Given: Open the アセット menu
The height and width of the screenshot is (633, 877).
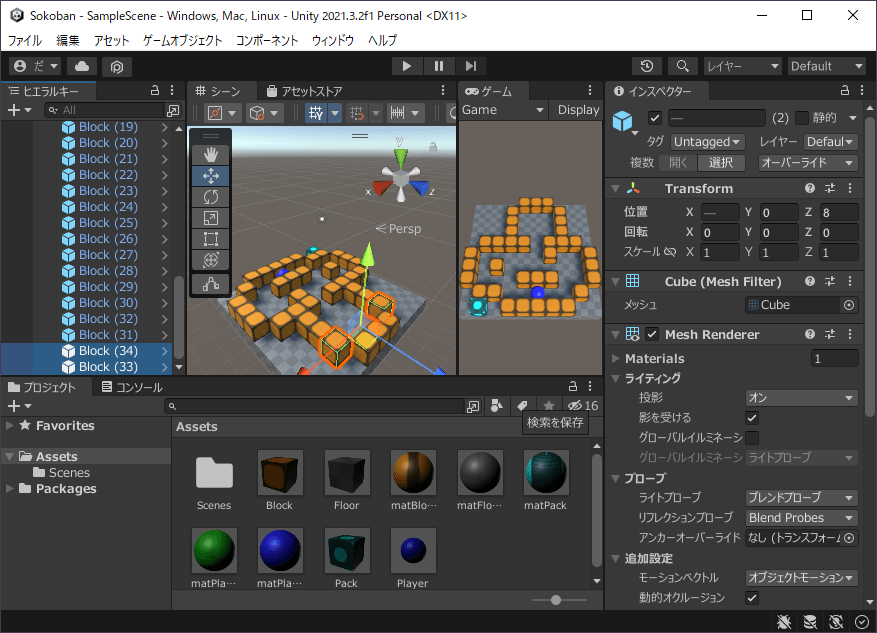Looking at the screenshot, I should pyautogui.click(x=111, y=40).
